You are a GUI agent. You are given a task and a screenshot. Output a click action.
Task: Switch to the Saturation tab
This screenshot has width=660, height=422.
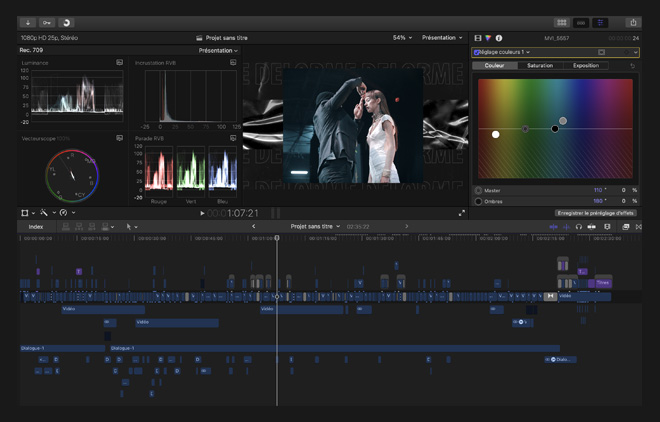540,66
